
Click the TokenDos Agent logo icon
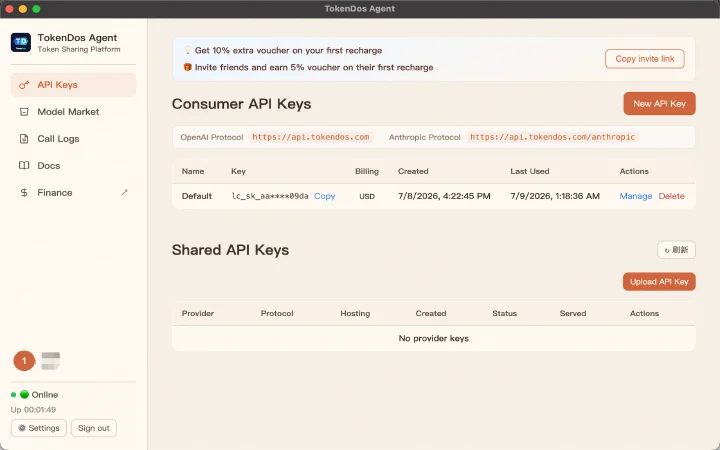(x=21, y=43)
